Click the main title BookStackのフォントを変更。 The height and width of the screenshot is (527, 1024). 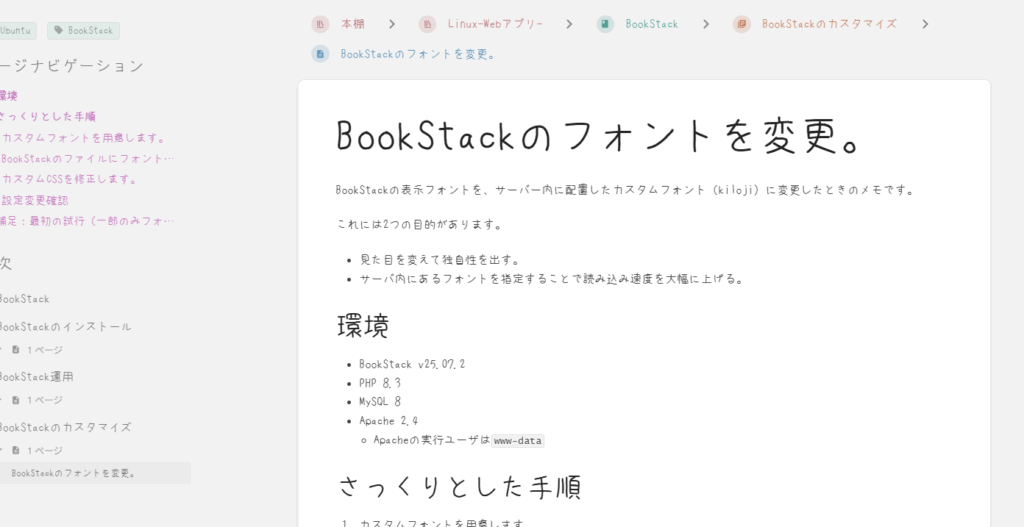[x=600, y=136]
